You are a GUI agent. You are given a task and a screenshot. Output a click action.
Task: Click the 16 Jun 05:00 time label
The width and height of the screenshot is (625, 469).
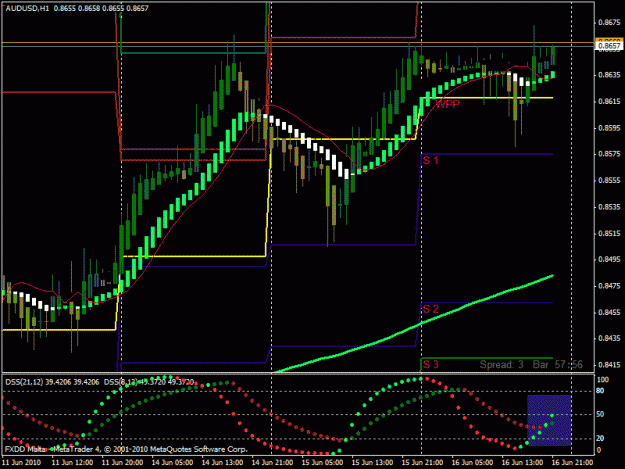[472, 463]
